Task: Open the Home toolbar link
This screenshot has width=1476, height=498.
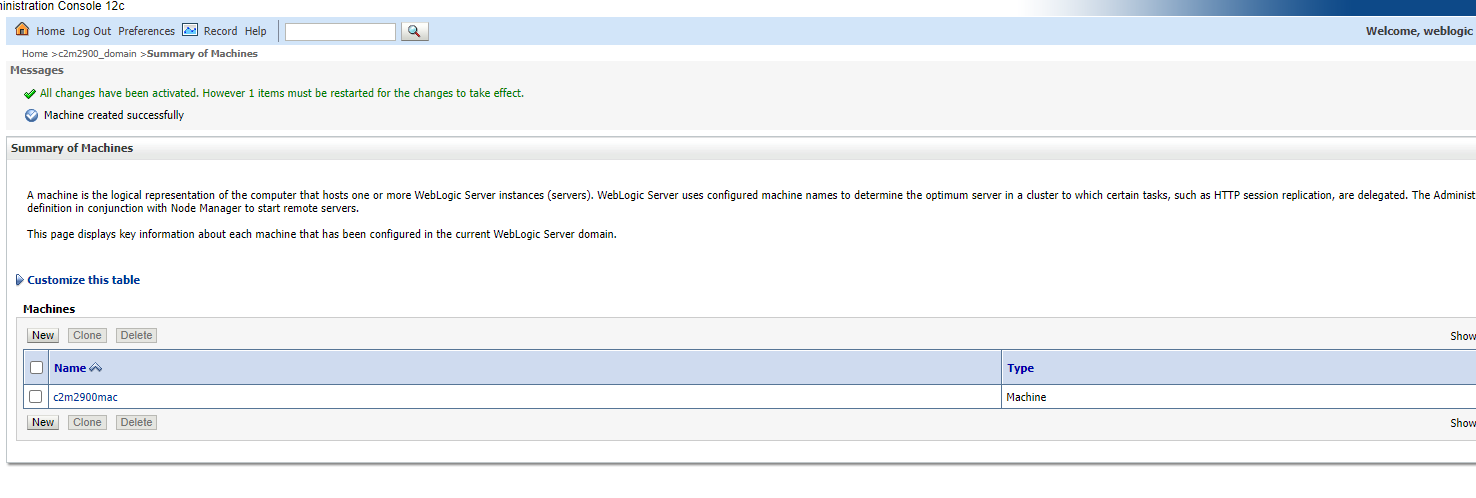Action: [x=50, y=31]
